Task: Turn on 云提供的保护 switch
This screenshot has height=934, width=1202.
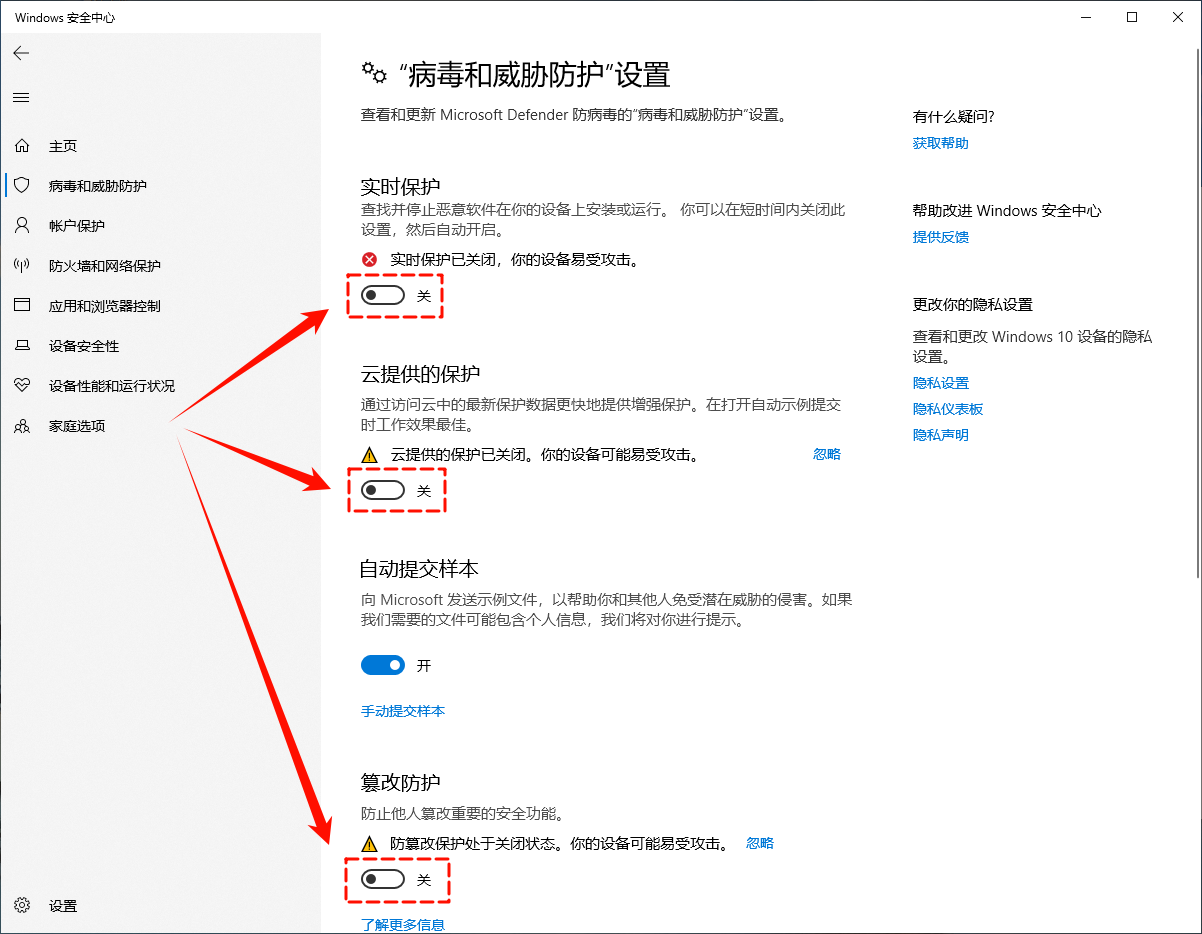Action: [383, 490]
